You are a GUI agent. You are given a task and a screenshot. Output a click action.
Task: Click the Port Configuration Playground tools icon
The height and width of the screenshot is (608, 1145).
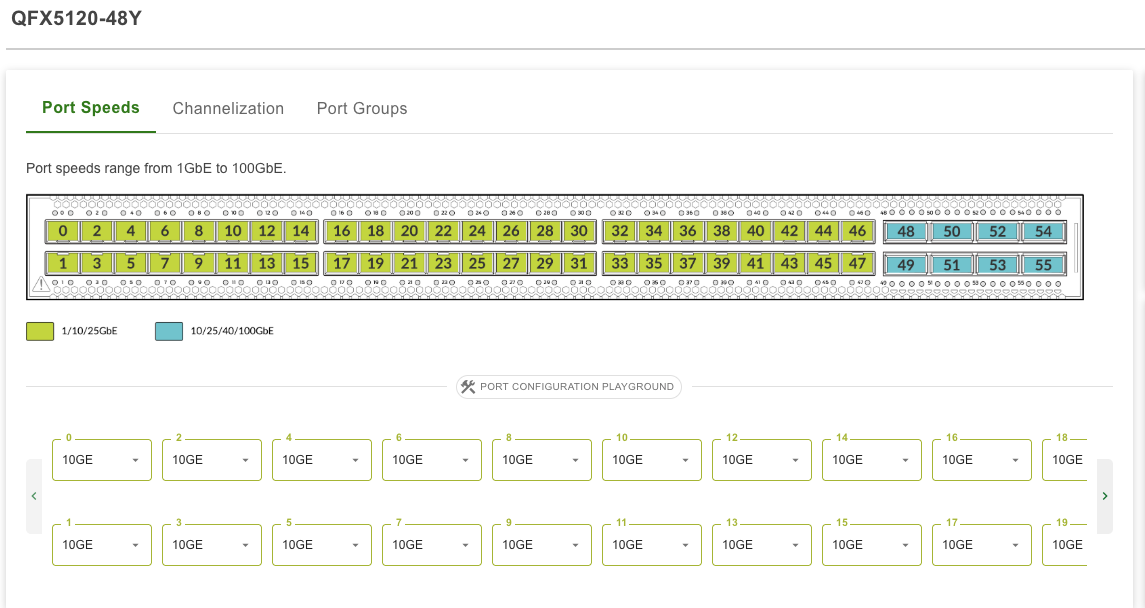coord(468,387)
